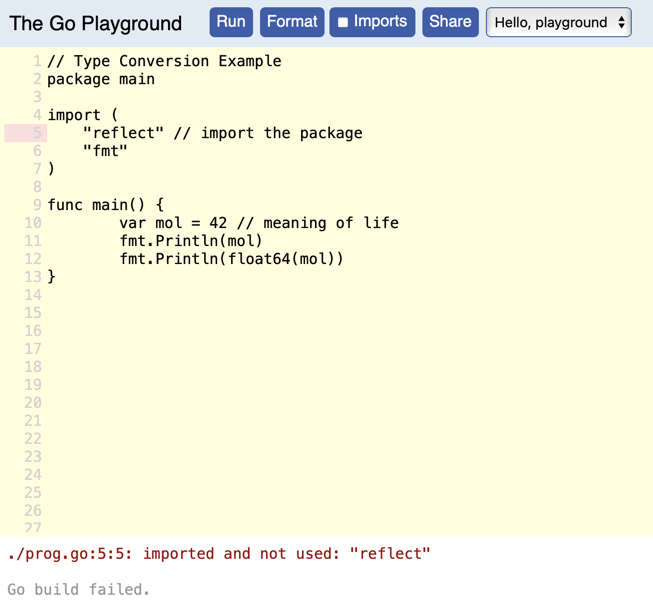Screen dimensions: 653x615
Task: Click line number 9 in the gutter
Action: 37,205
